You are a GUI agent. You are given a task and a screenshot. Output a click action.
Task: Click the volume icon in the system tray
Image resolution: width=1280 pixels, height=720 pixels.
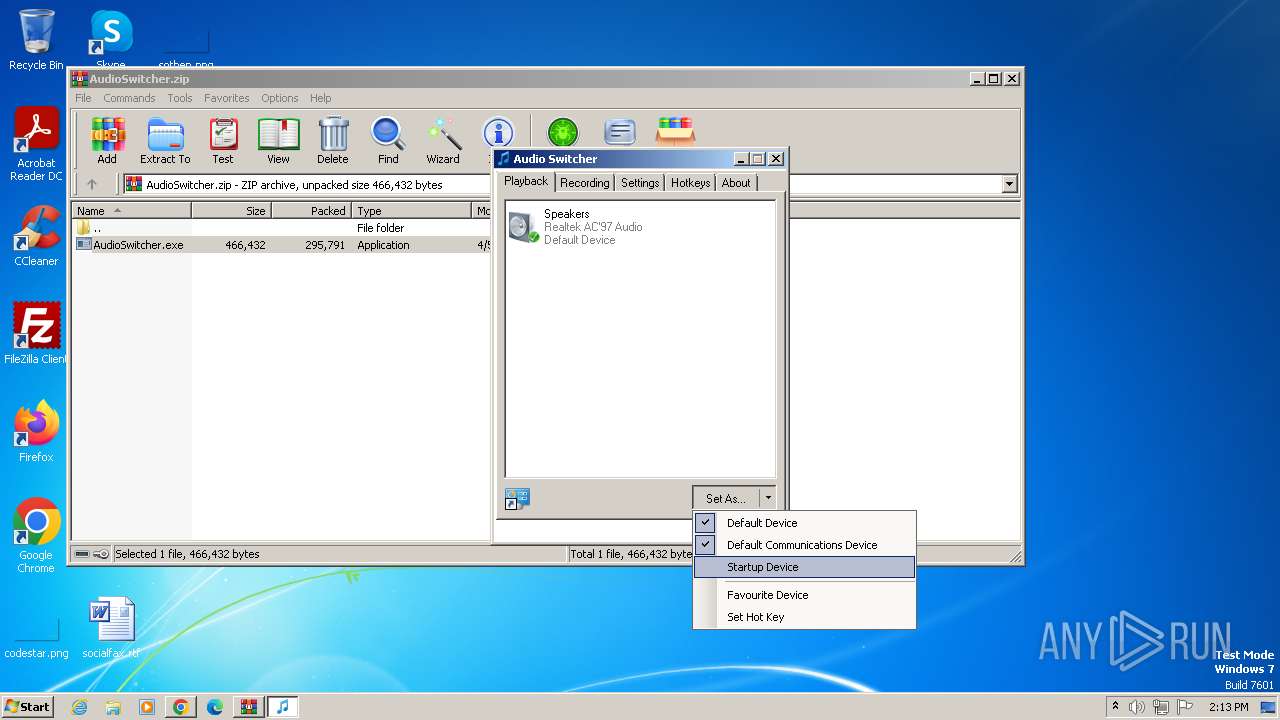pos(1137,707)
